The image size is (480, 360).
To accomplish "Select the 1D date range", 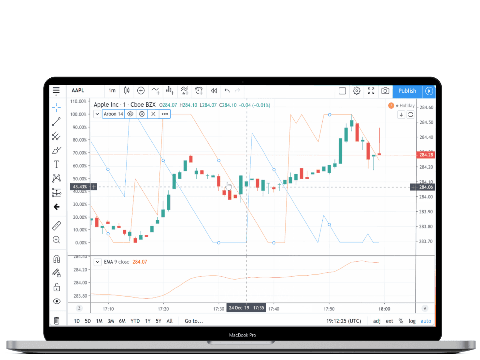I will [x=77, y=321].
